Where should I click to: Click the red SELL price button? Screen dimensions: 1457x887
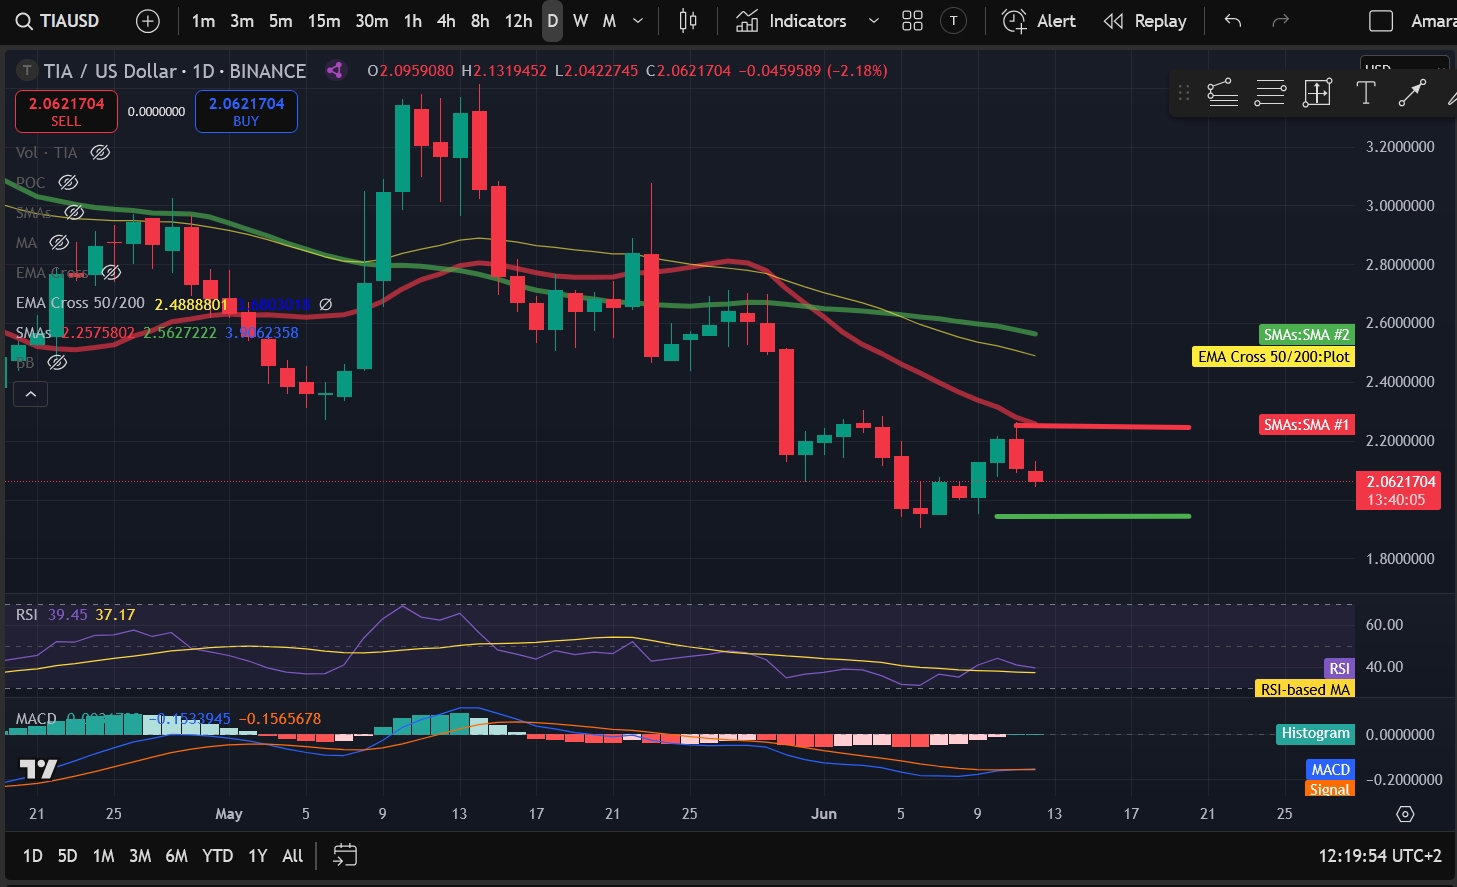[66, 111]
